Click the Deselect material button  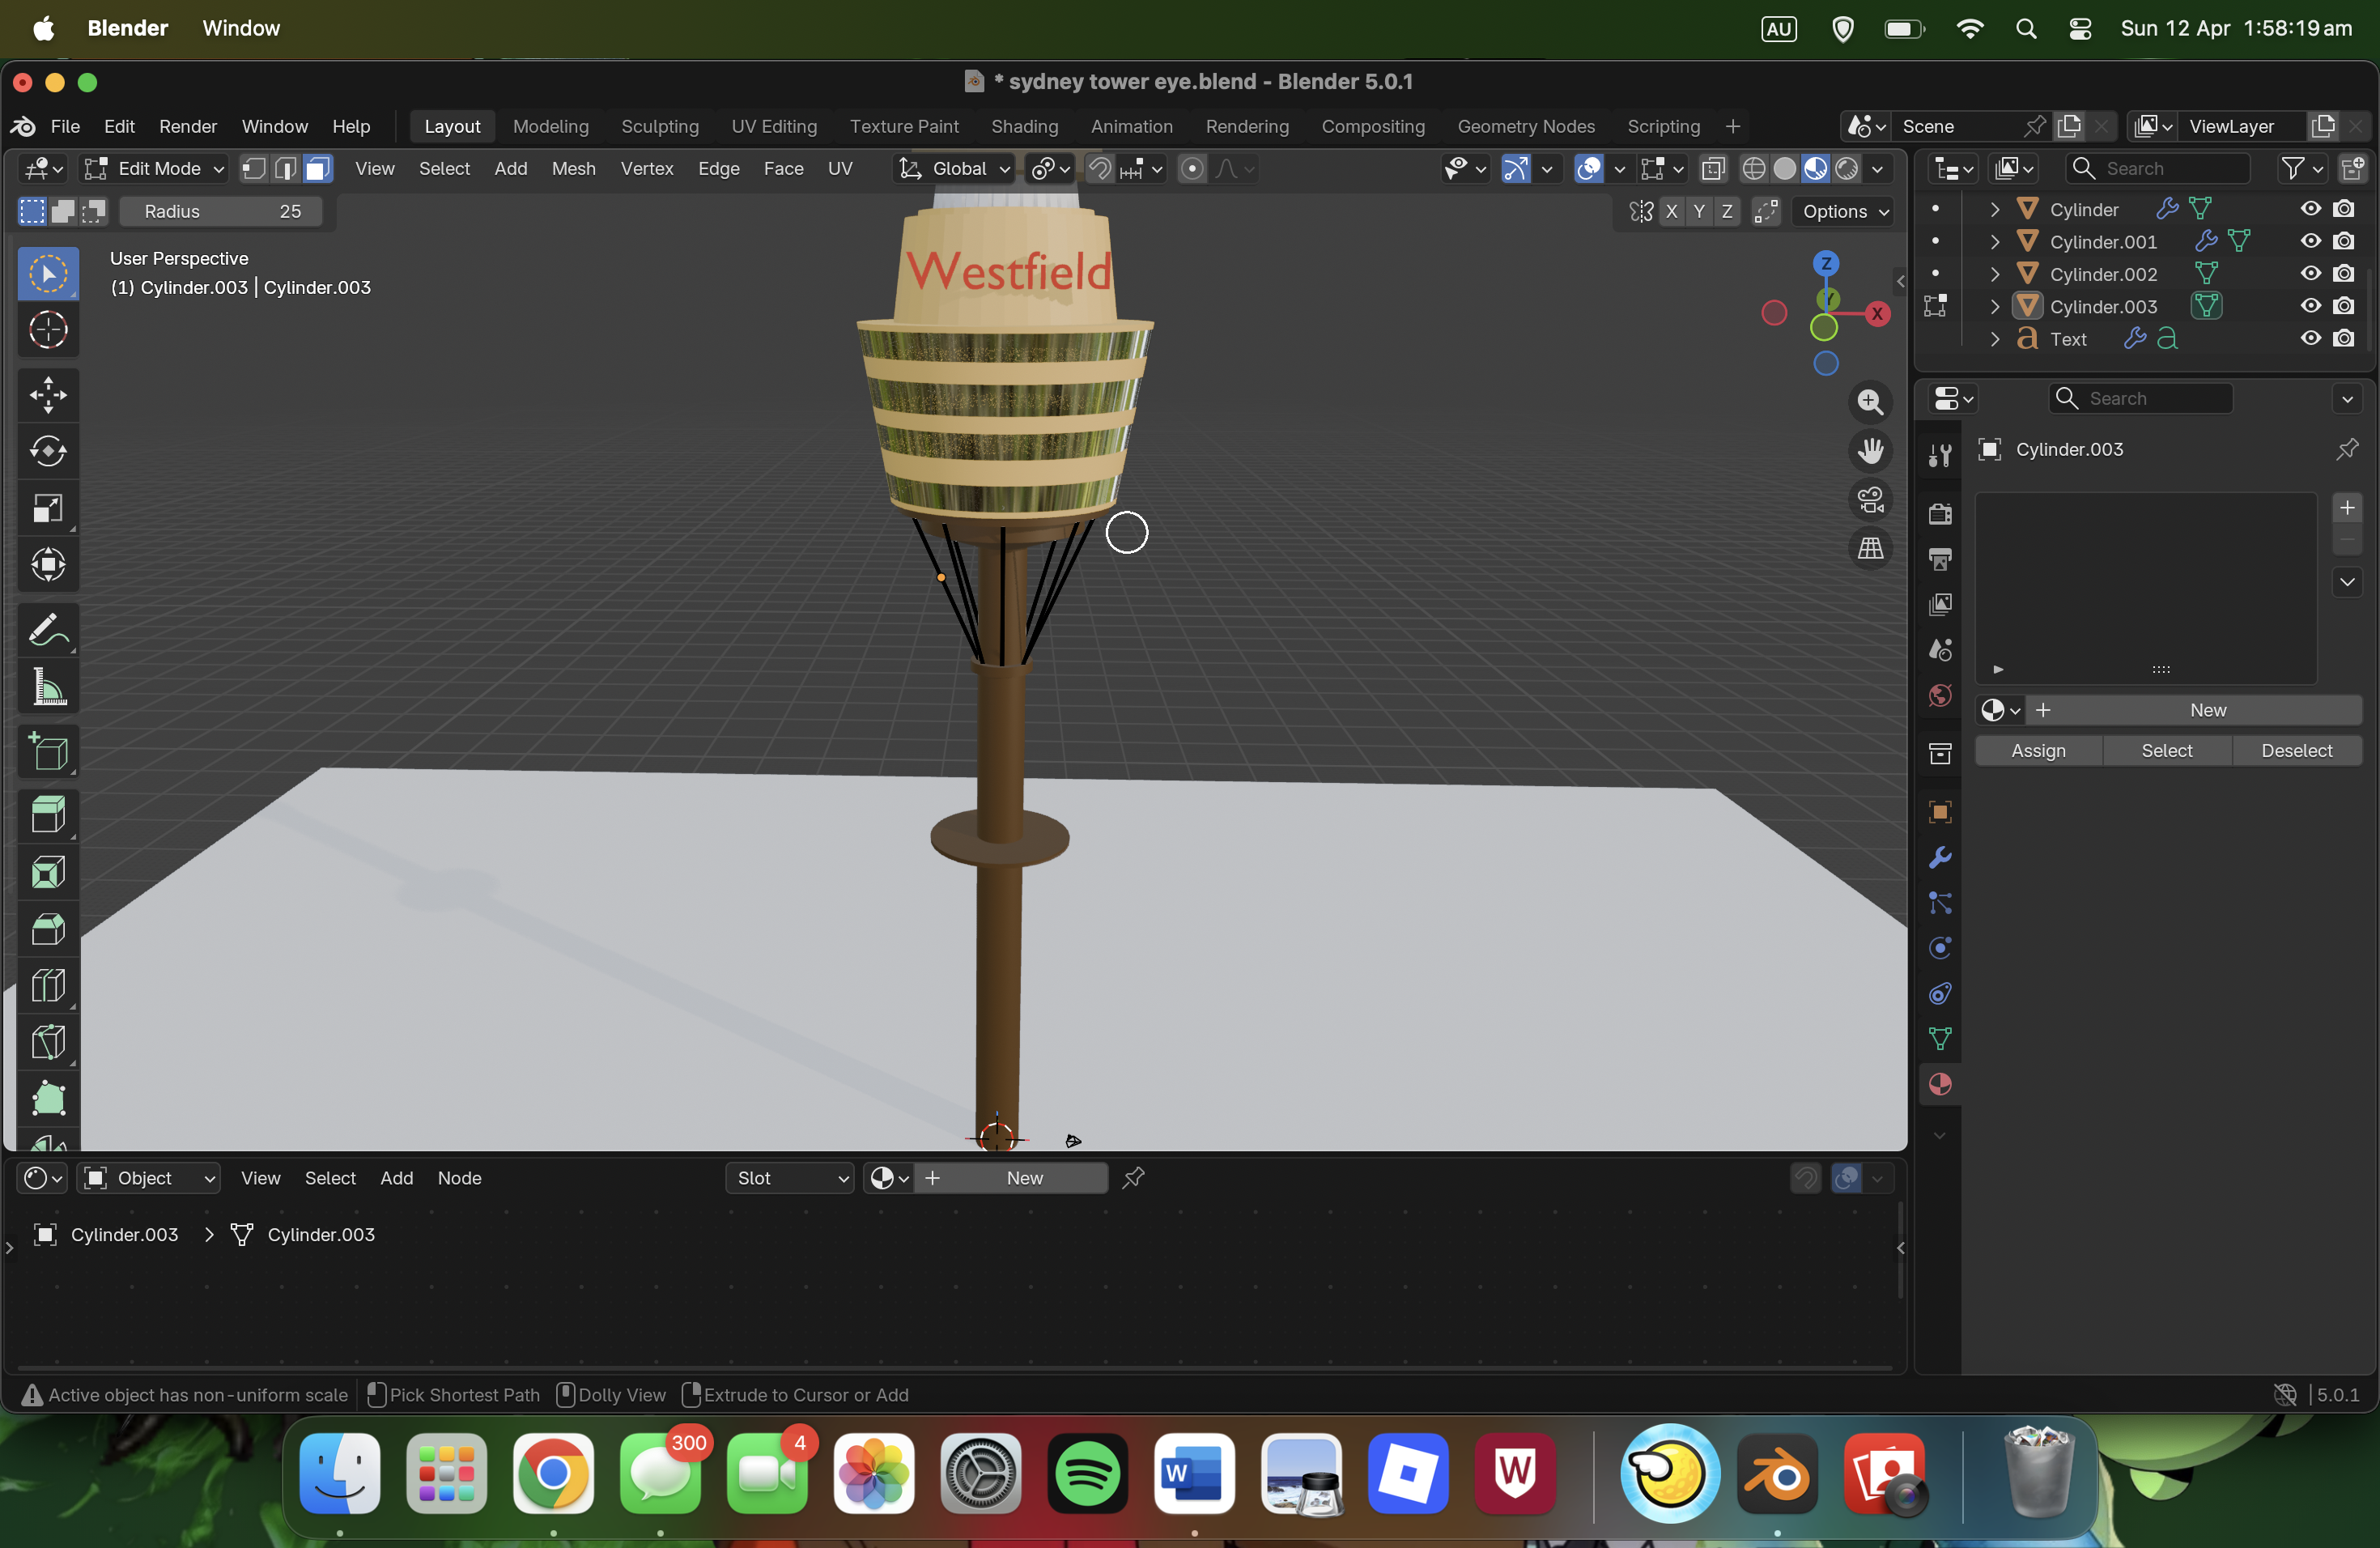coord(2297,751)
